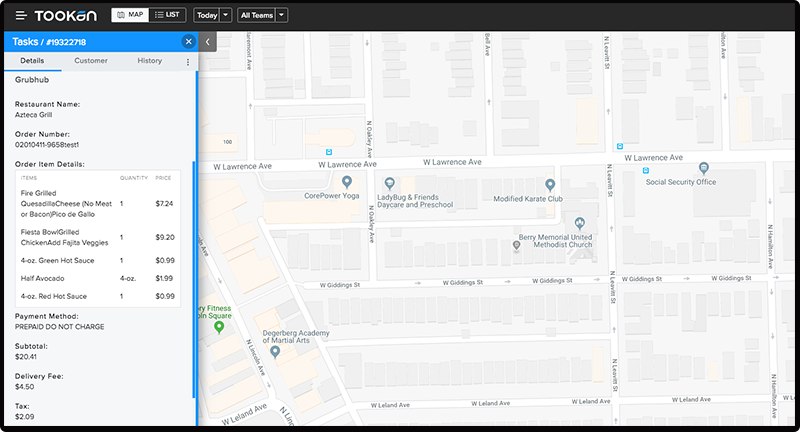Click the green fitness location pin
800x432 pixels.
[x=219, y=327]
